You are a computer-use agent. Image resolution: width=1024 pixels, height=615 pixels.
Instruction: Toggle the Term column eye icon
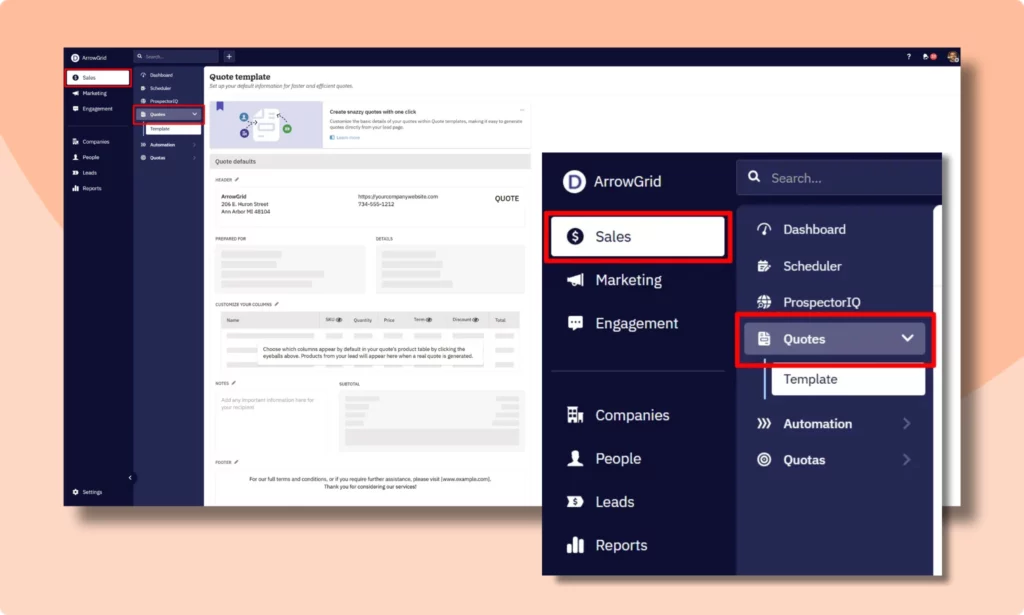click(x=429, y=320)
